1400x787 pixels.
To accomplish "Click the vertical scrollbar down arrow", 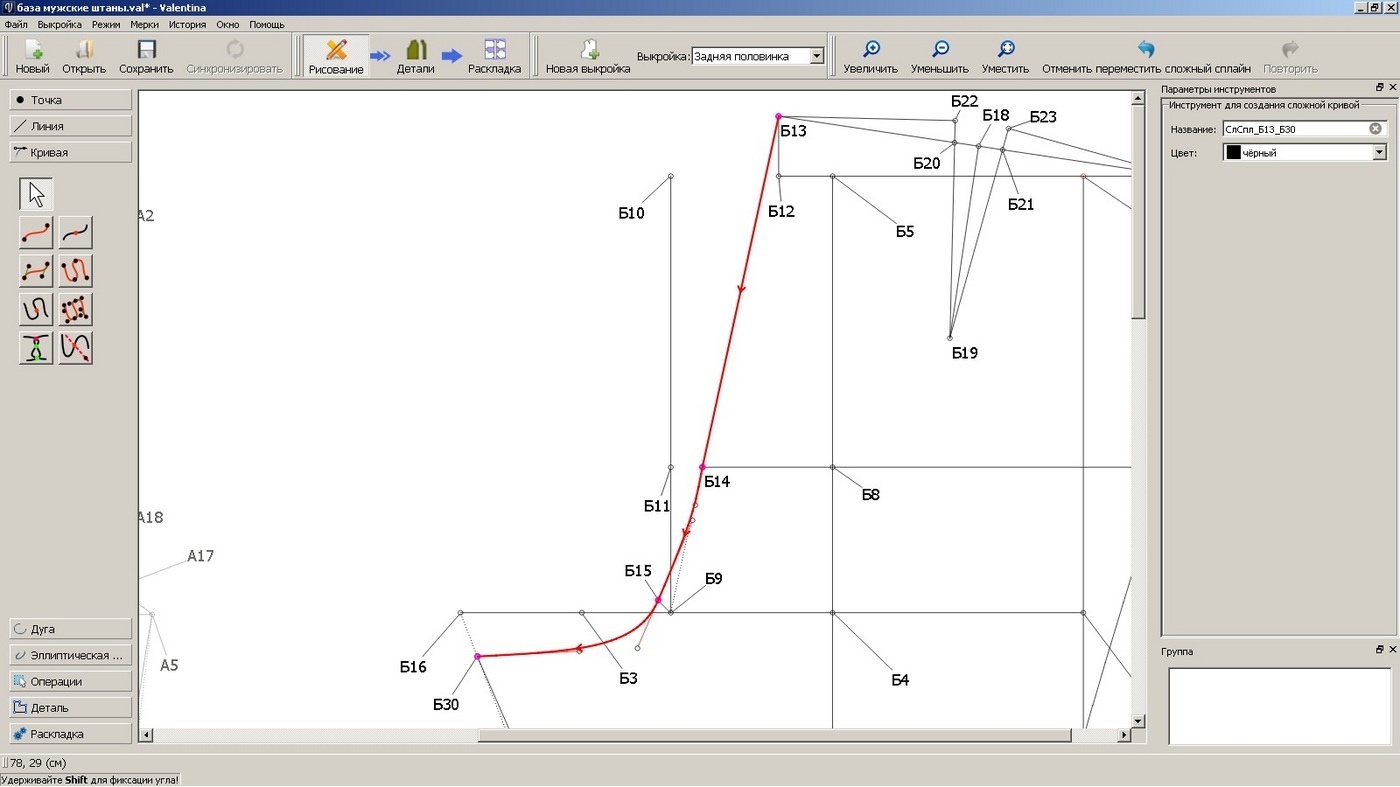I will pyautogui.click(x=1138, y=720).
